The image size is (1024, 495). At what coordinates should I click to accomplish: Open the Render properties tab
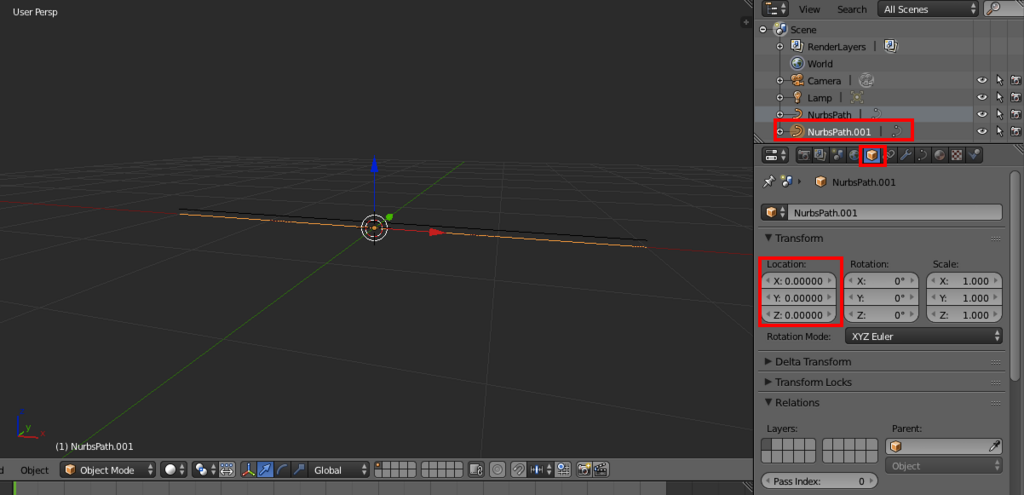(x=804, y=155)
